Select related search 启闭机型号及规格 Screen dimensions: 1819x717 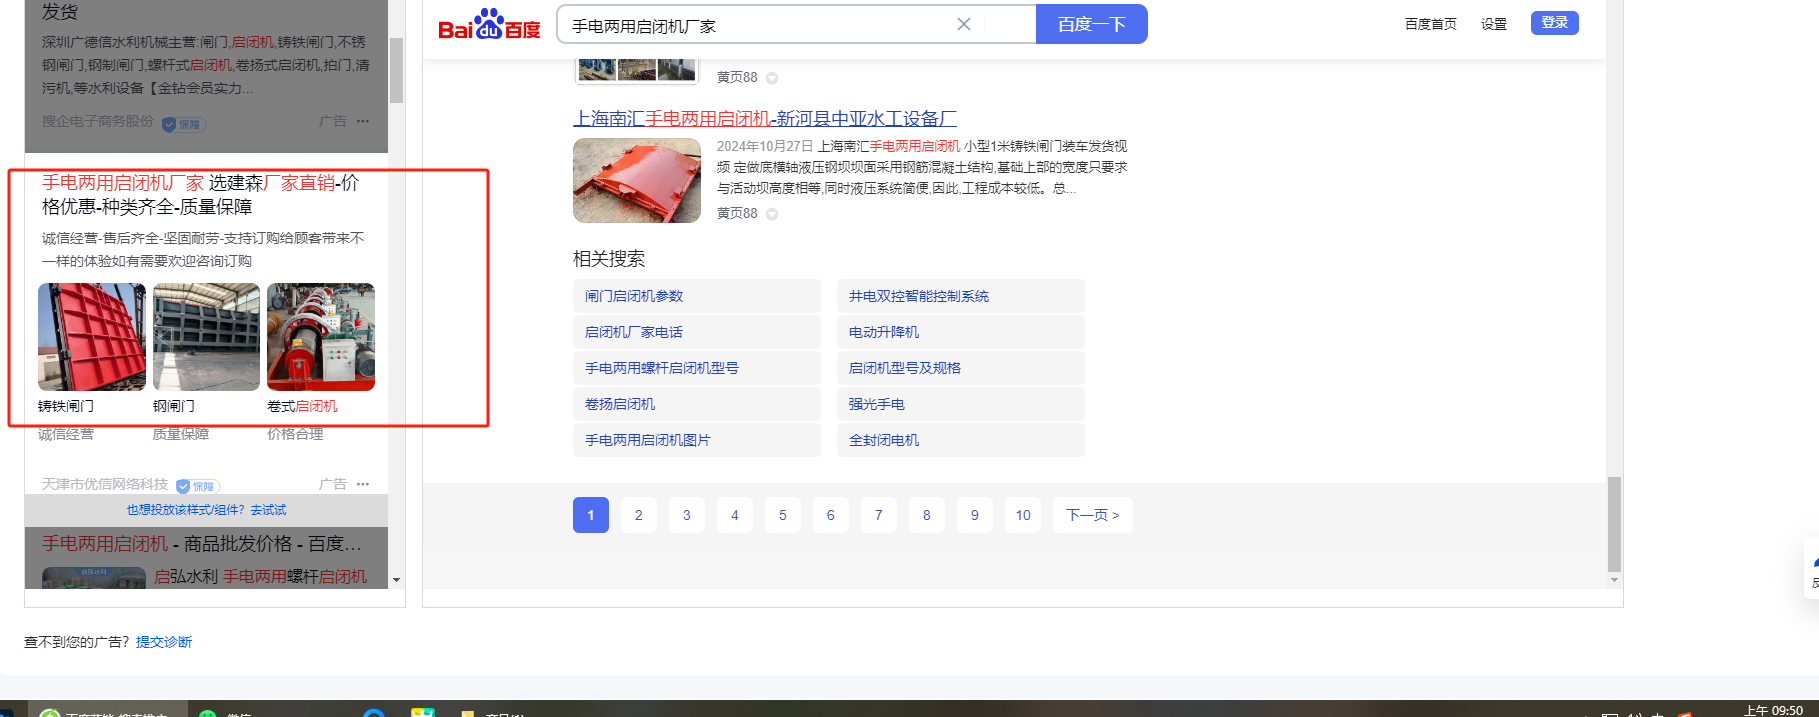(x=961, y=368)
